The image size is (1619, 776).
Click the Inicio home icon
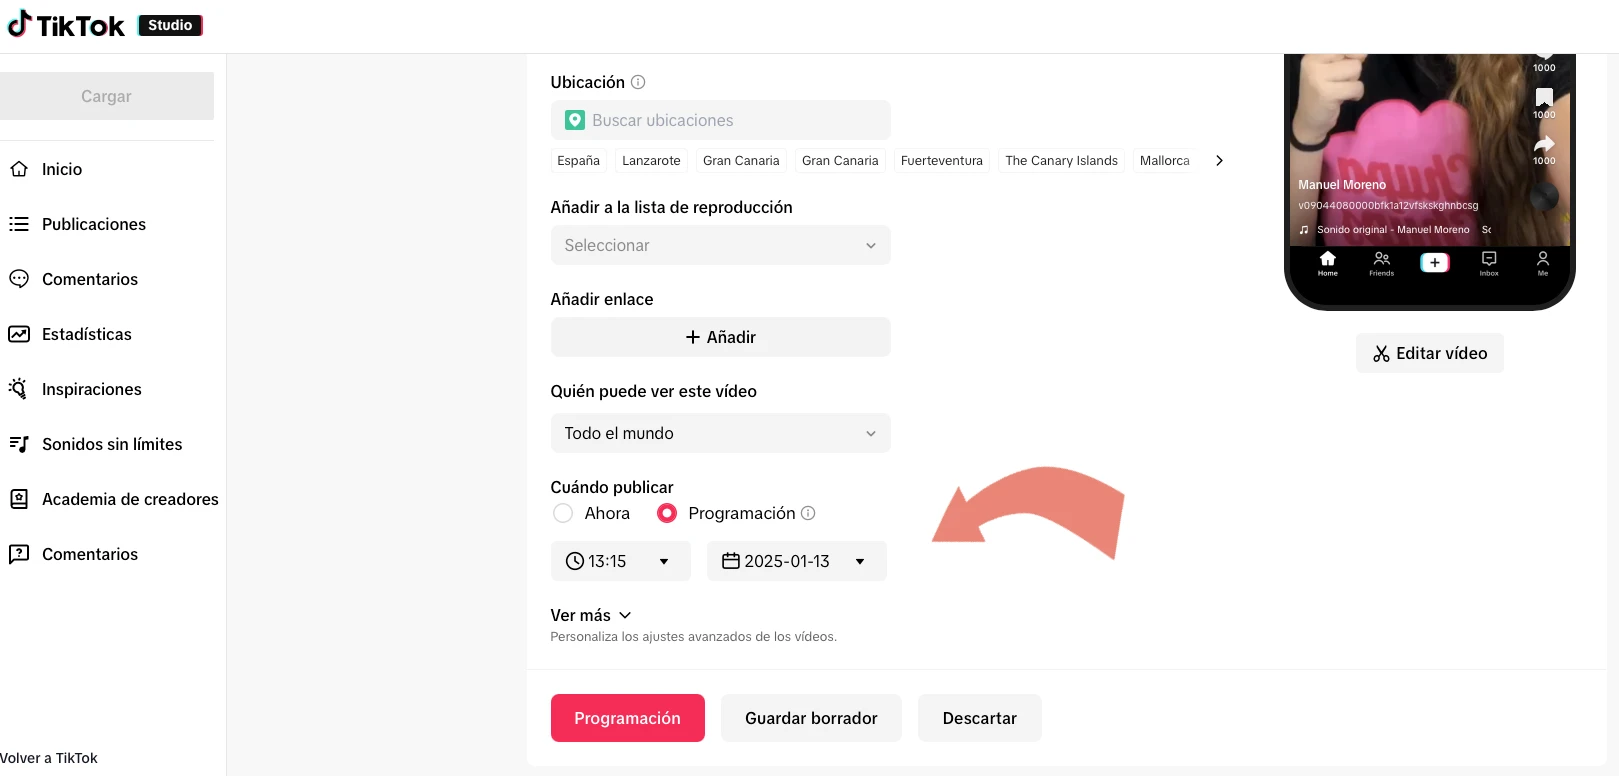point(19,169)
